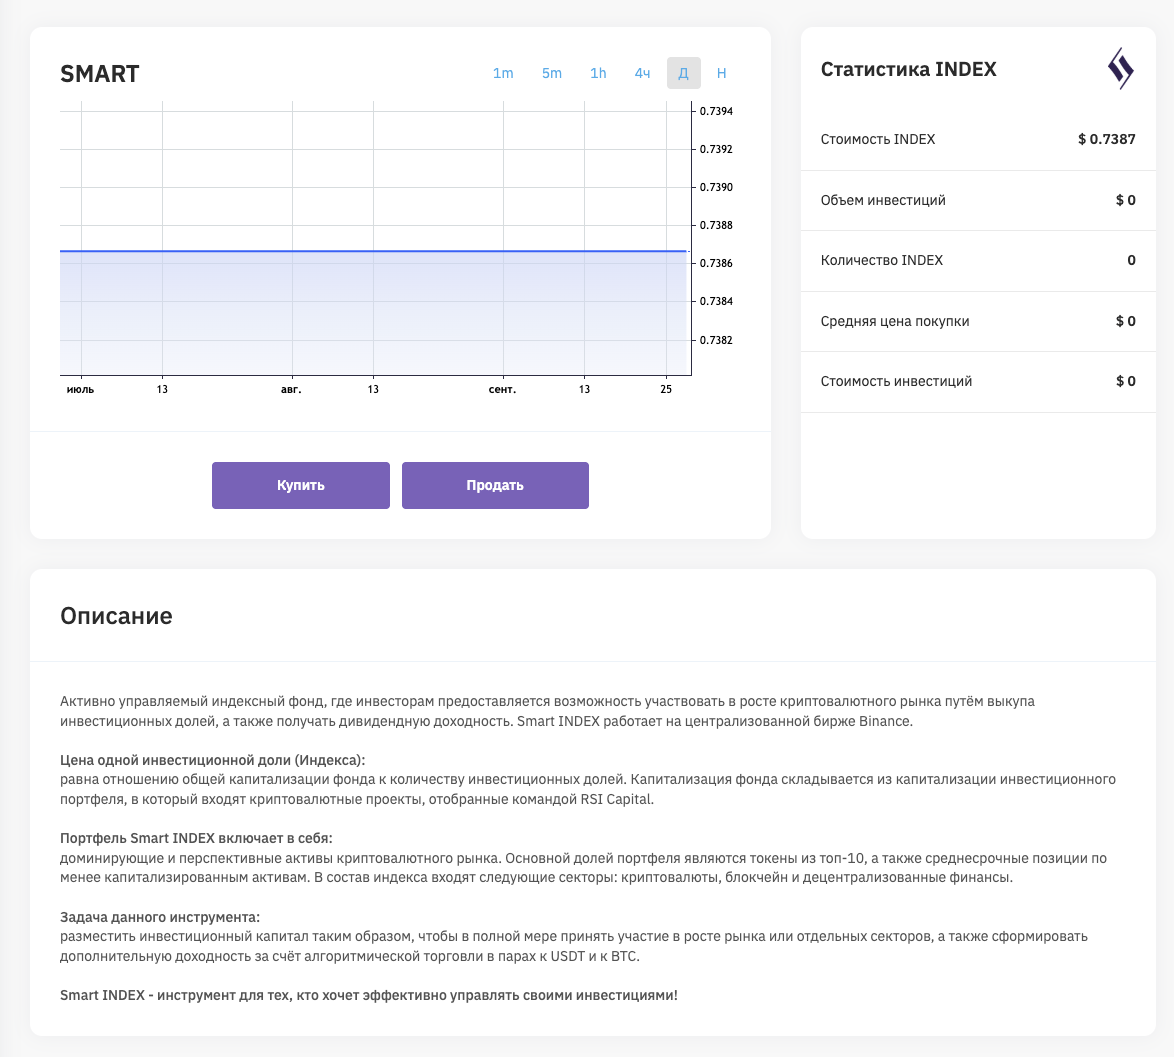Select the 1m timeframe tab
This screenshot has height=1057, width=1174.
pyautogui.click(x=503, y=73)
